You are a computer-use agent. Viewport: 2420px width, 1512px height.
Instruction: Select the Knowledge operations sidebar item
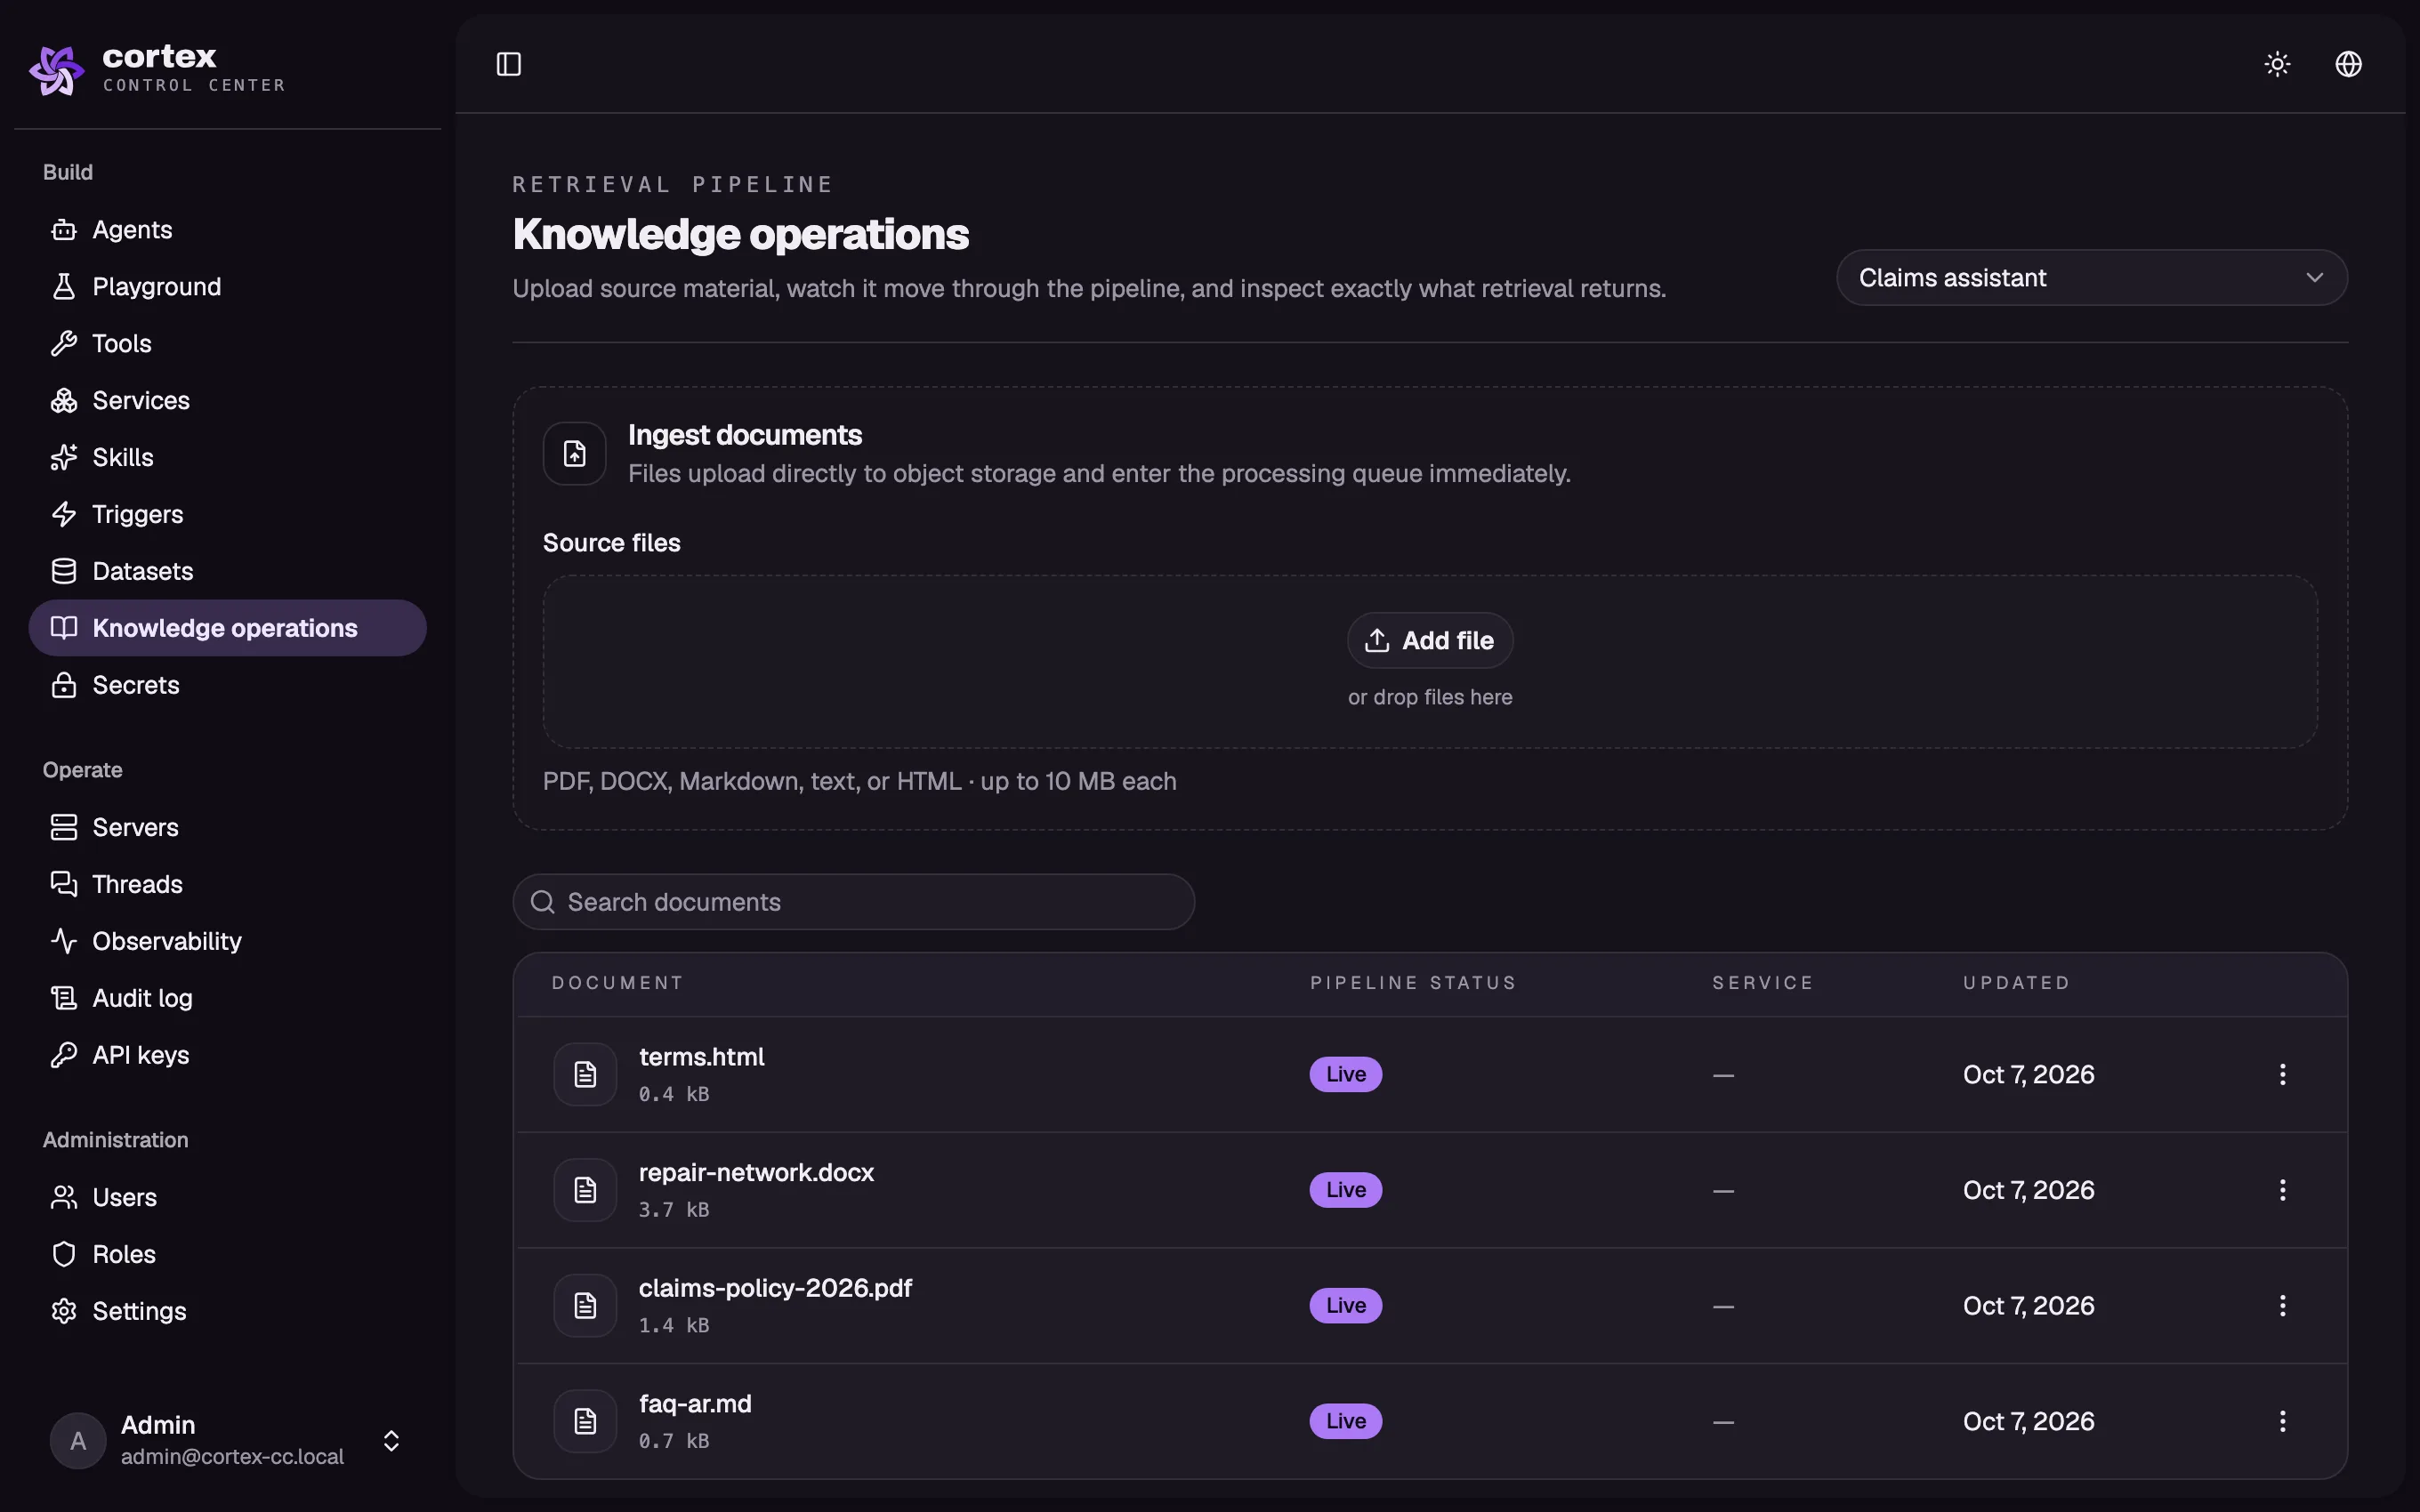point(227,628)
